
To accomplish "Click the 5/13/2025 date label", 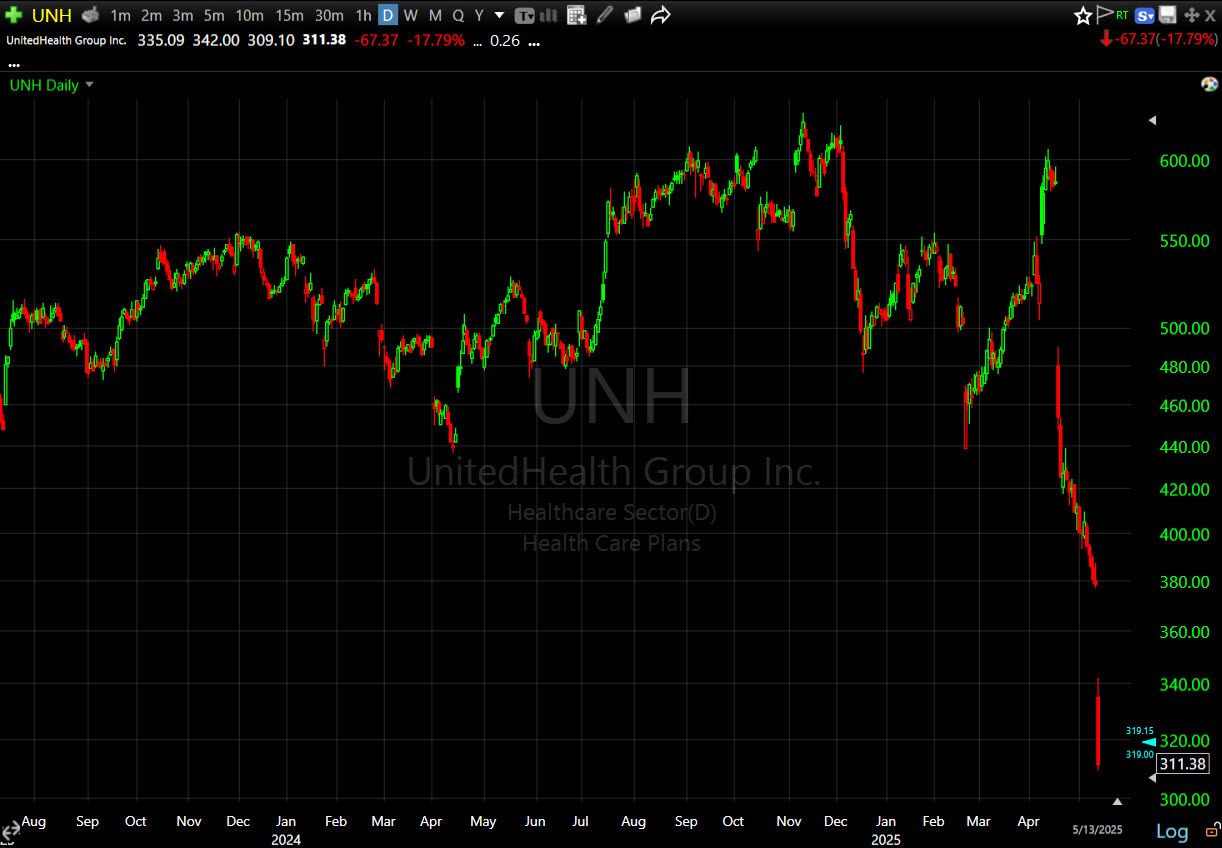I will (1097, 830).
